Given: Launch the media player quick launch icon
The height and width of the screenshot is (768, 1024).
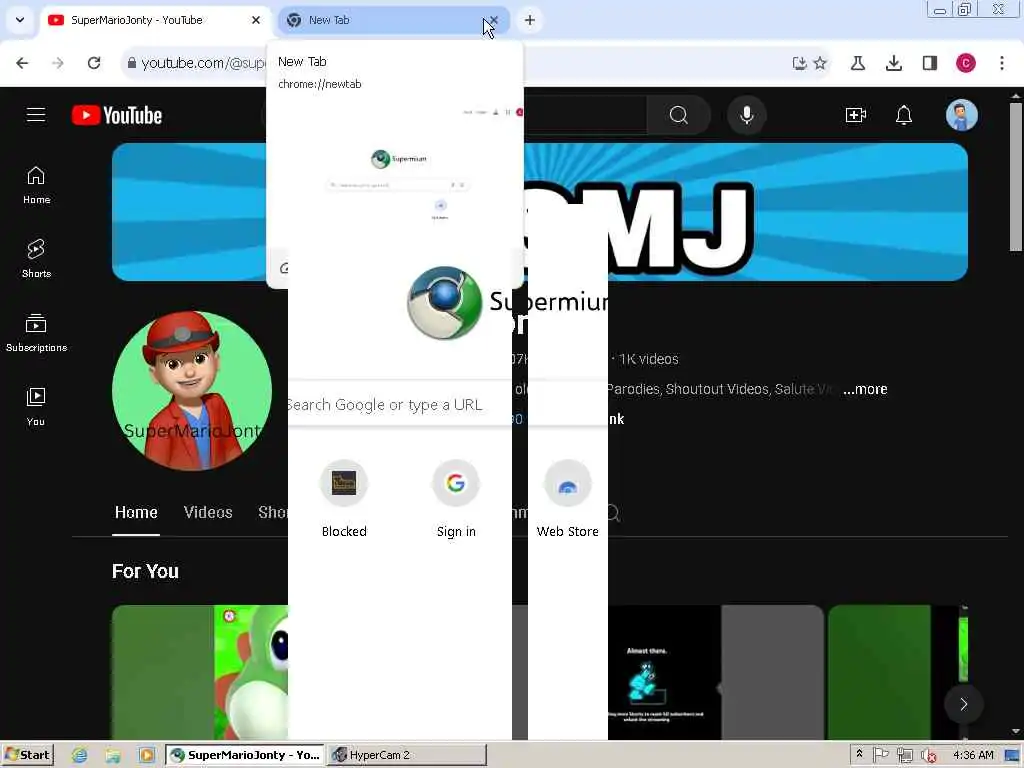Looking at the screenshot, I should point(146,756).
